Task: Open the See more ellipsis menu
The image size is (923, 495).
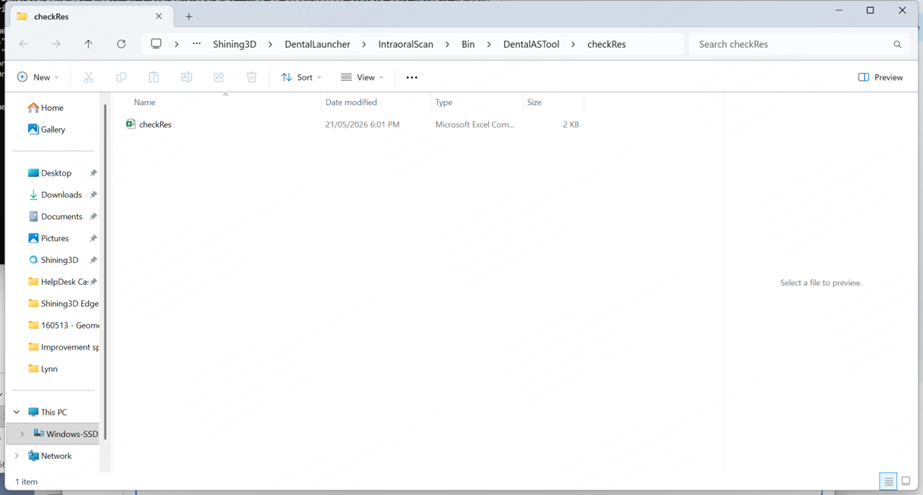Action: (411, 77)
